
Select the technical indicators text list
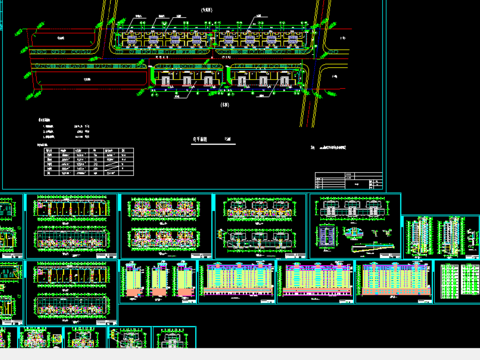point(63,129)
